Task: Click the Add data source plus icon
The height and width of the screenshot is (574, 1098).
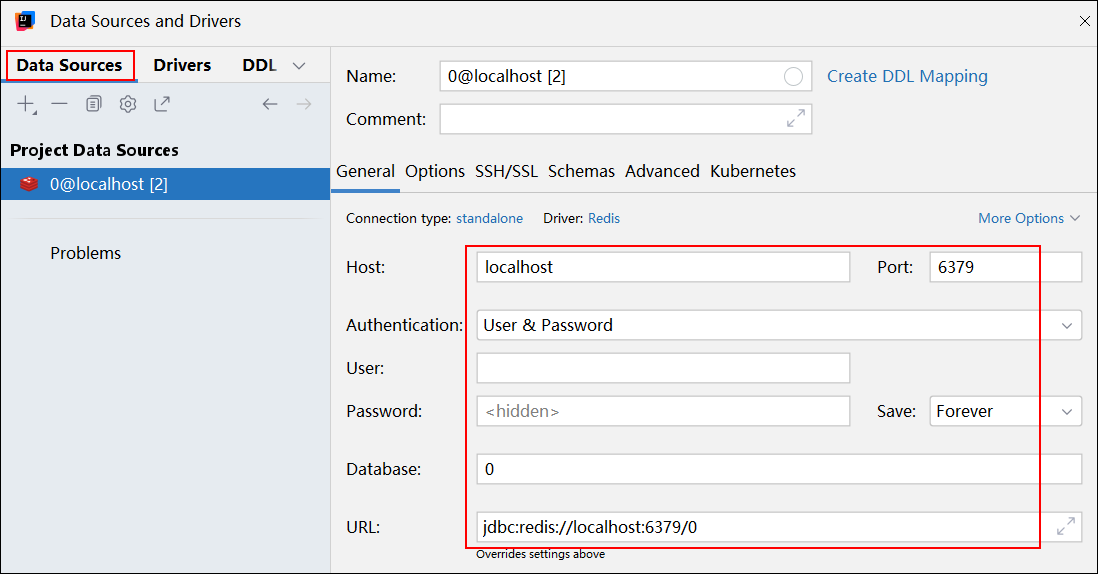Action: 26,103
